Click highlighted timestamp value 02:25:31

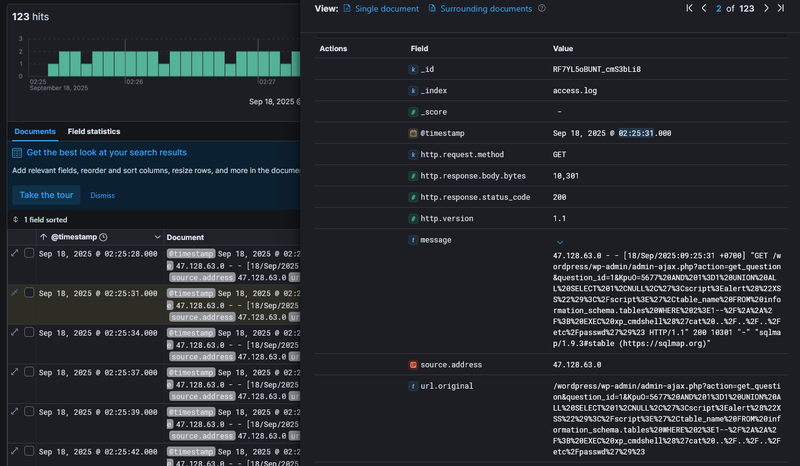636,133
